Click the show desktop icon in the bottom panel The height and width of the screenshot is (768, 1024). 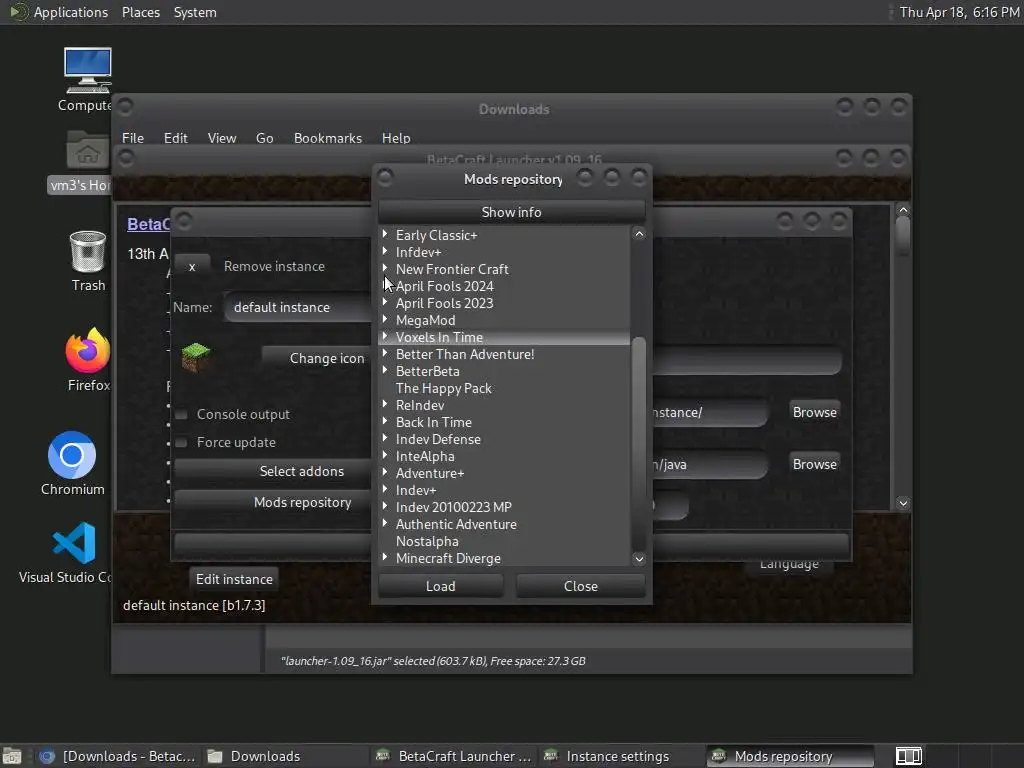[12, 756]
